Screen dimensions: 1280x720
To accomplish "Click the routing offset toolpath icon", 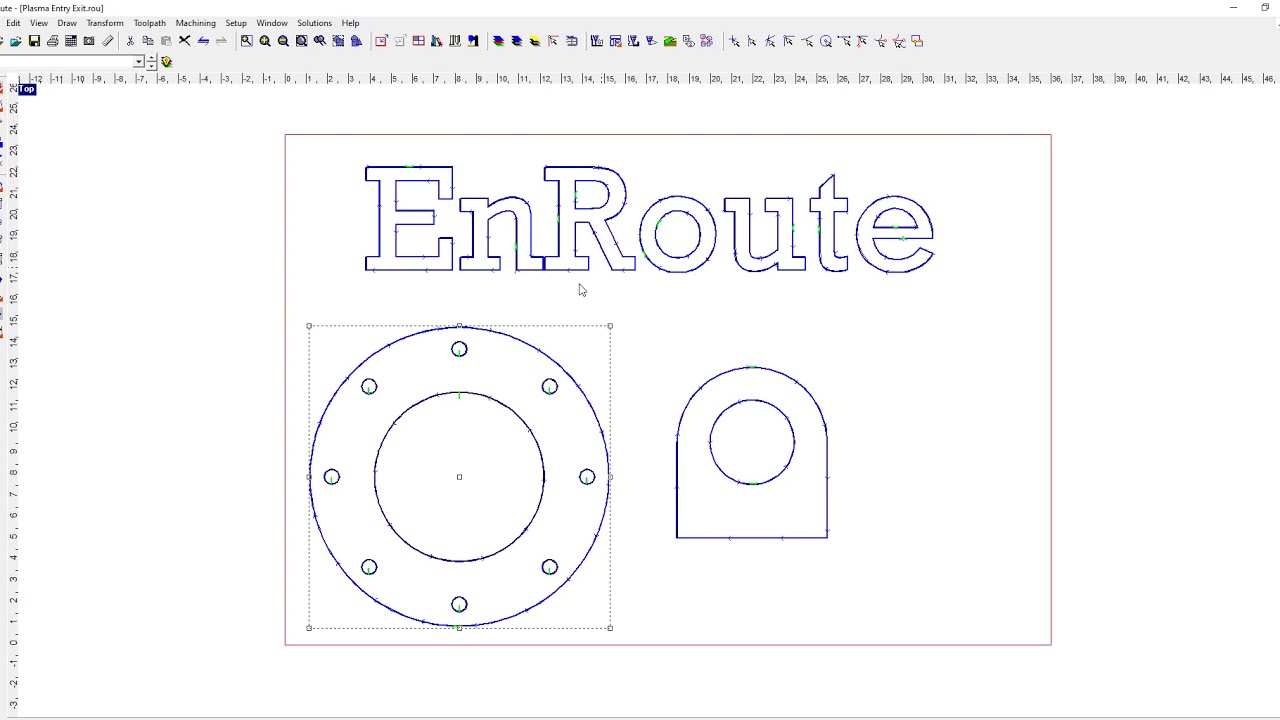I will (597, 41).
